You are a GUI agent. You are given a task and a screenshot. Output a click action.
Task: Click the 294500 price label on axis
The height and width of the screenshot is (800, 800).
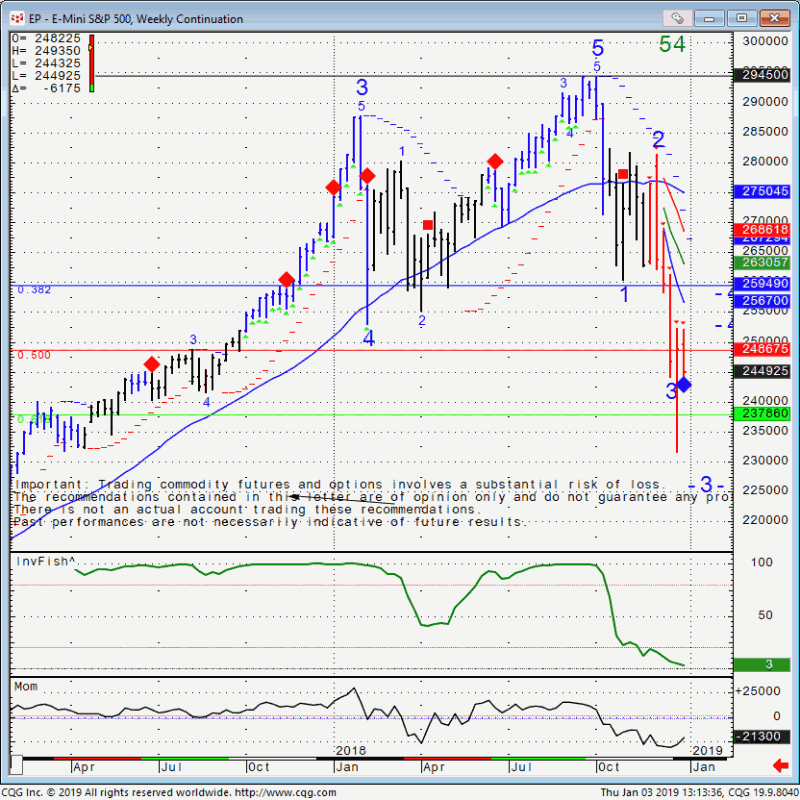click(x=762, y=75)
